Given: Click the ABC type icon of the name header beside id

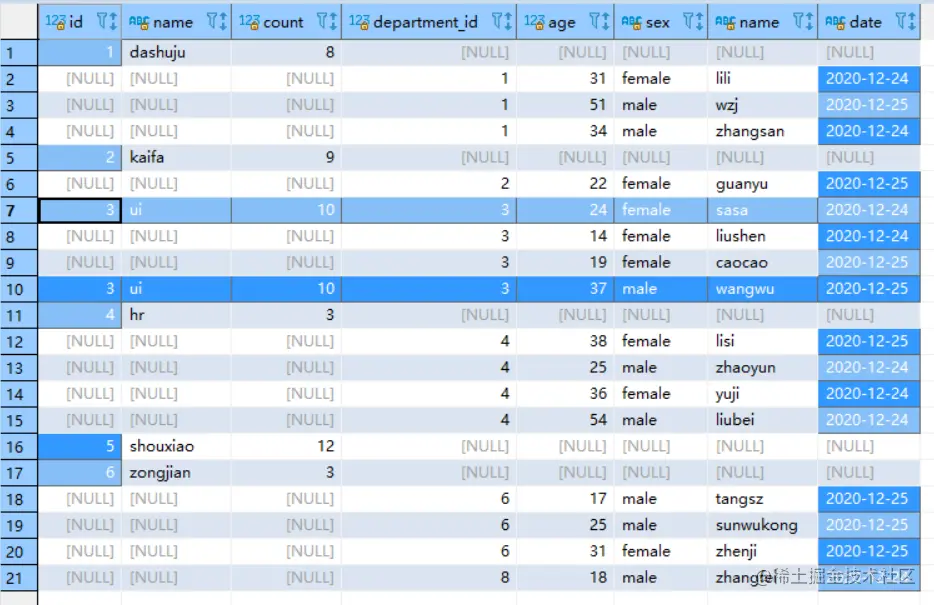Looking at the screenshot, I should (139, 22).
